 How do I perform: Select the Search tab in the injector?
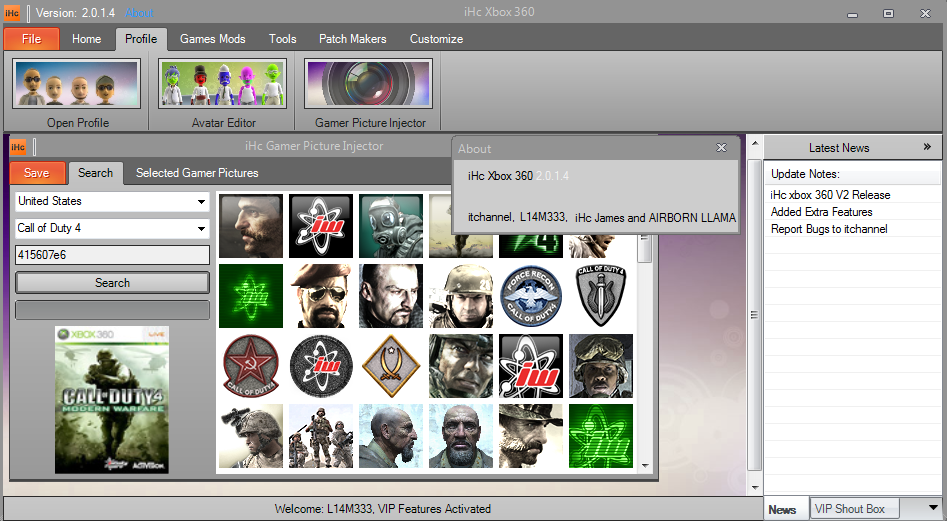(95, 173)
